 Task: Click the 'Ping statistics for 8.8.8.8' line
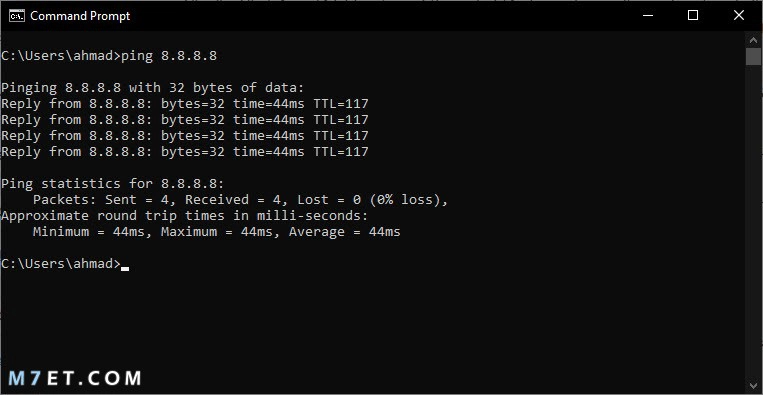coord(112,184)
